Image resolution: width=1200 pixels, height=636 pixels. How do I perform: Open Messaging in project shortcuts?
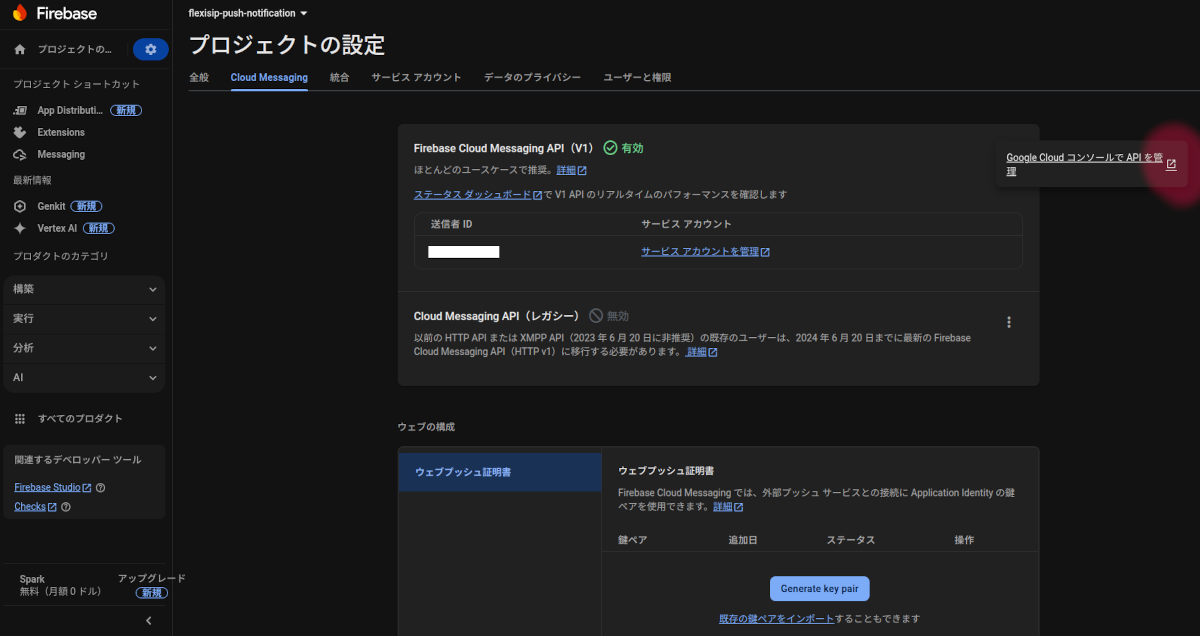(x=61, y=154)
